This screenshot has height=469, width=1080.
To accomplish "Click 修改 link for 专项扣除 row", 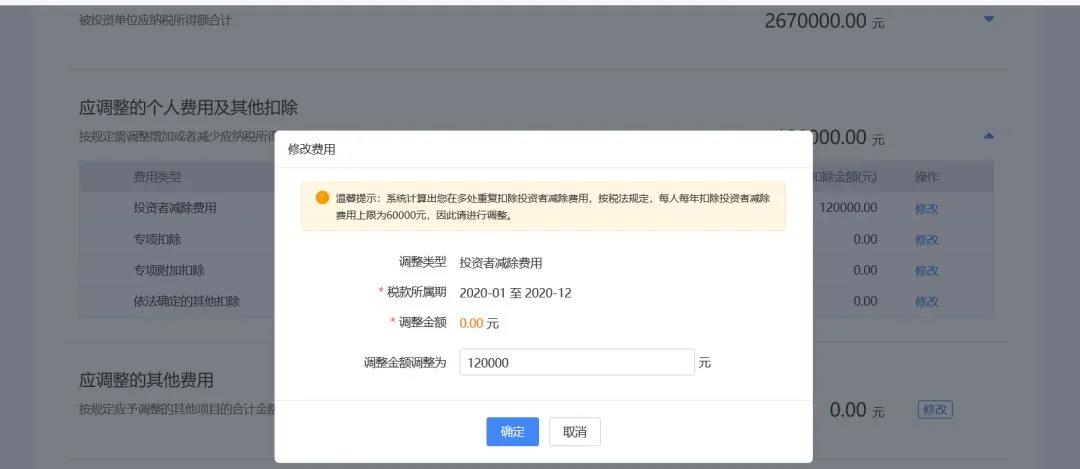I will [926, 240].
